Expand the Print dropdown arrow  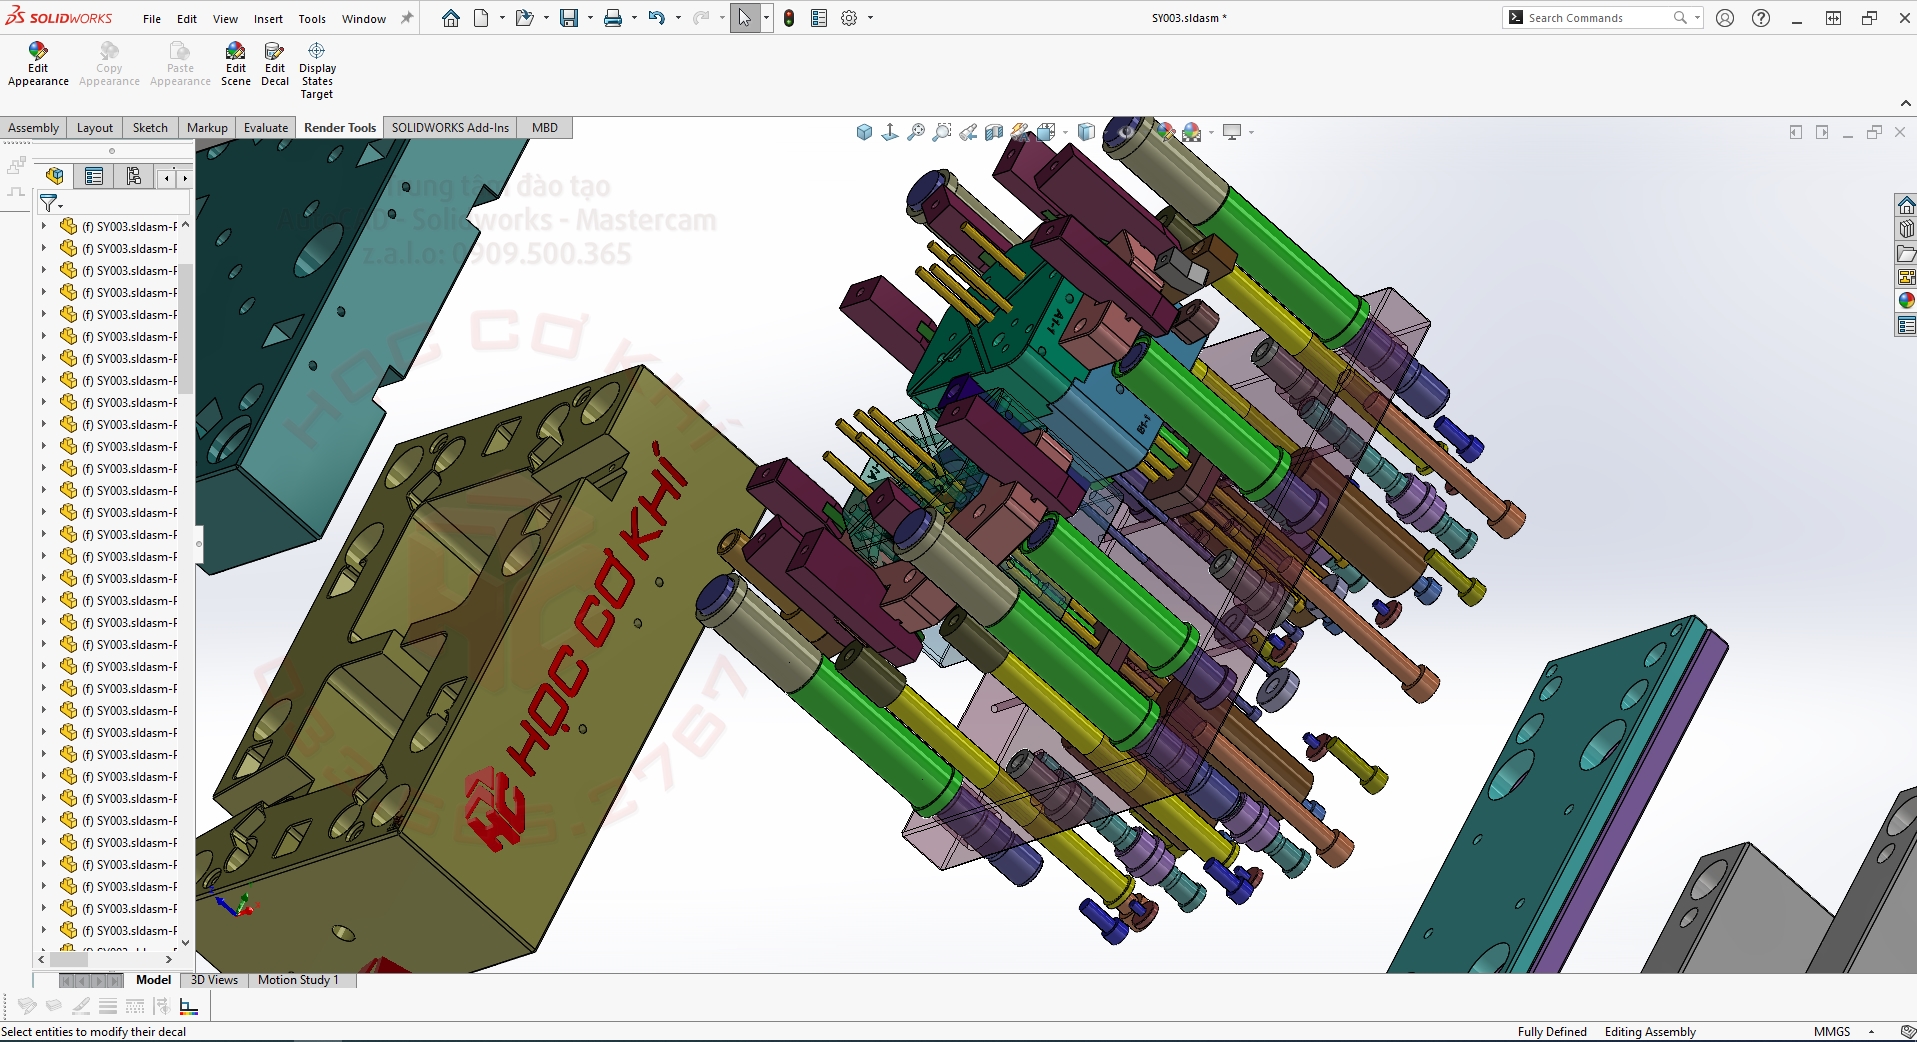point(634,18)
